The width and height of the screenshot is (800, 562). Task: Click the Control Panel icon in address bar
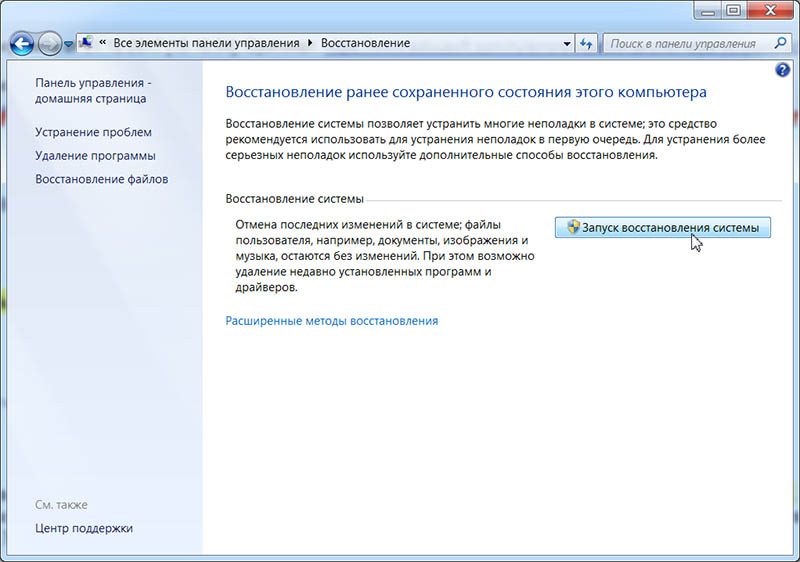87,44
